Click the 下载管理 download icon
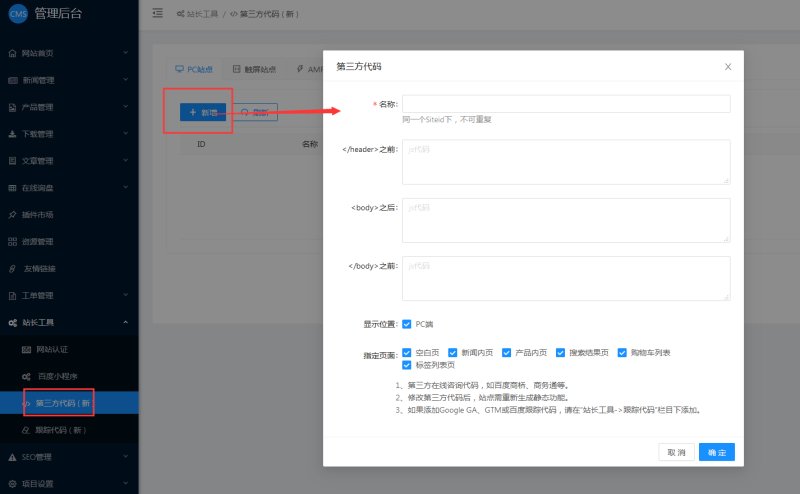800x494 pixels. tap(12, 134)
